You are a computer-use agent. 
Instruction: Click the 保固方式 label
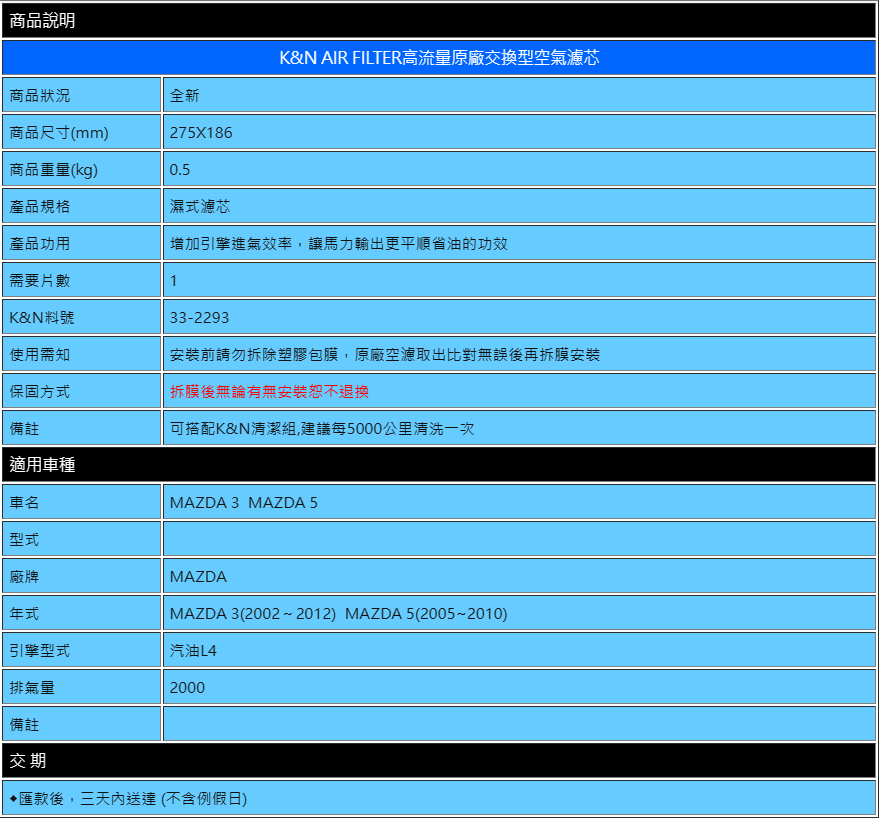[x=40, y=392]
